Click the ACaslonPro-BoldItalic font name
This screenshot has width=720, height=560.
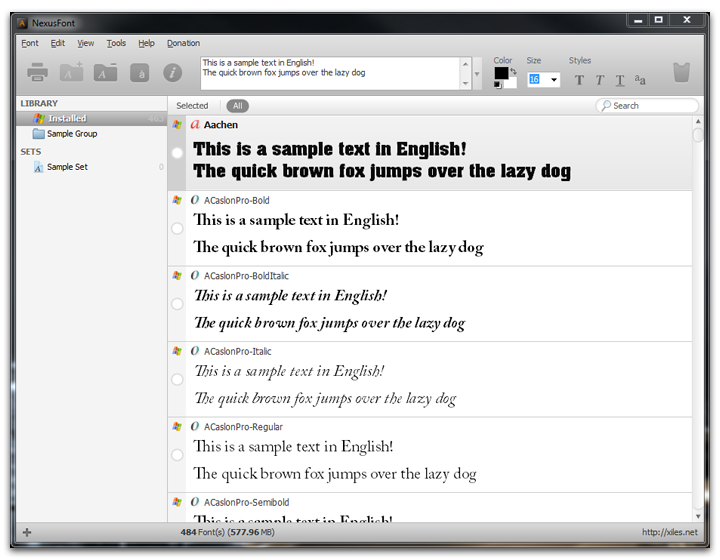[246, 276]
